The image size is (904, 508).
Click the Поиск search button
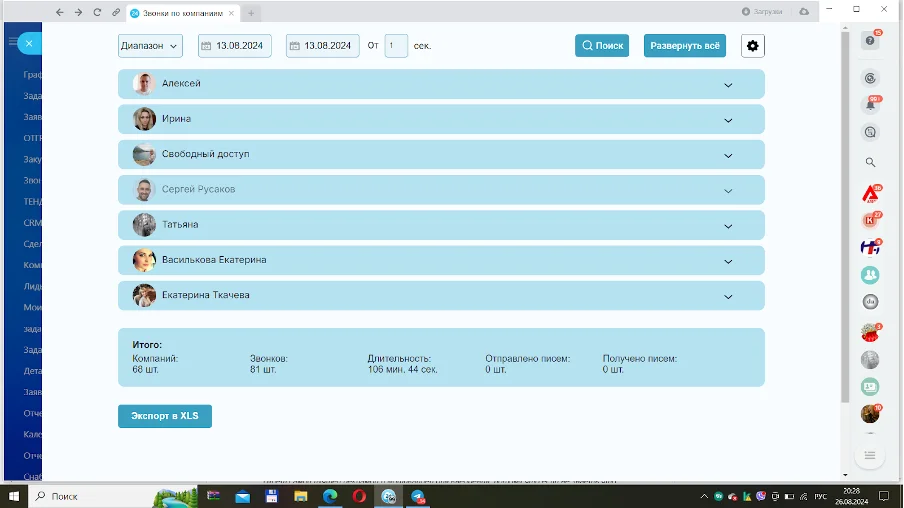click(x=602, y=46)
